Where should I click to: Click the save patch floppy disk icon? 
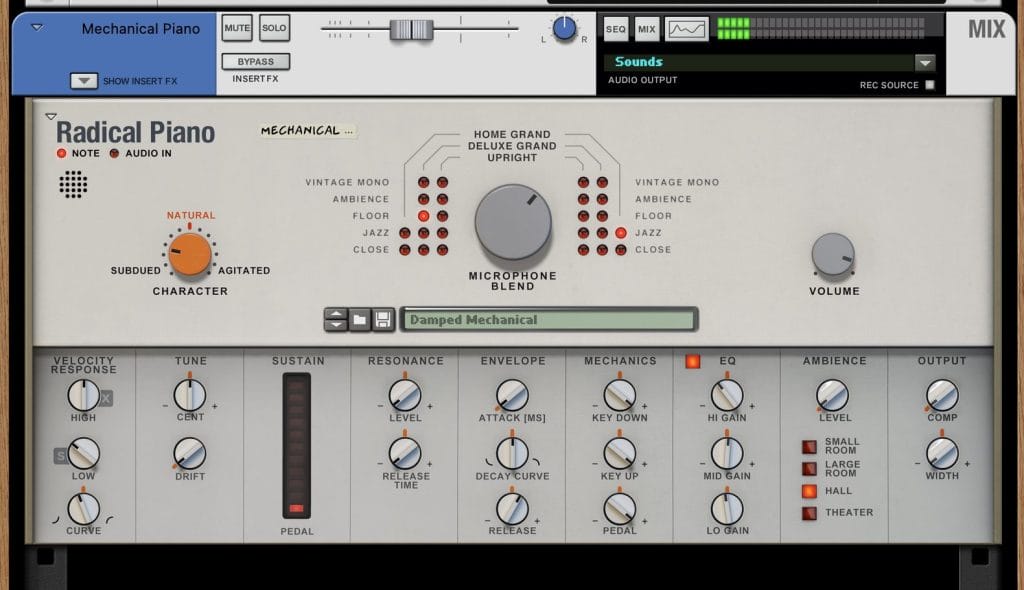[383, 320]
